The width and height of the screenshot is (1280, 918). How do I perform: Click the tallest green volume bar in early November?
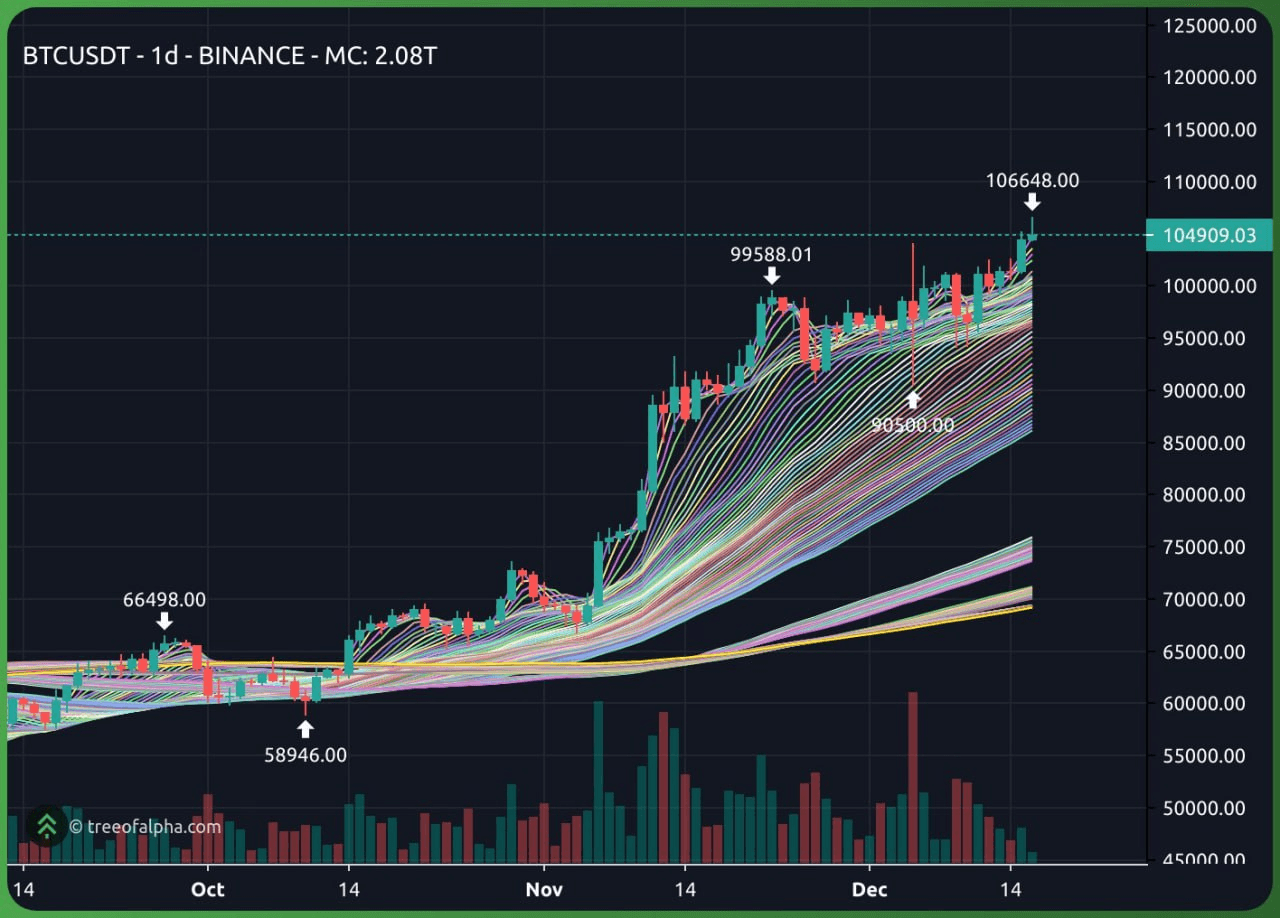point(598,782)
